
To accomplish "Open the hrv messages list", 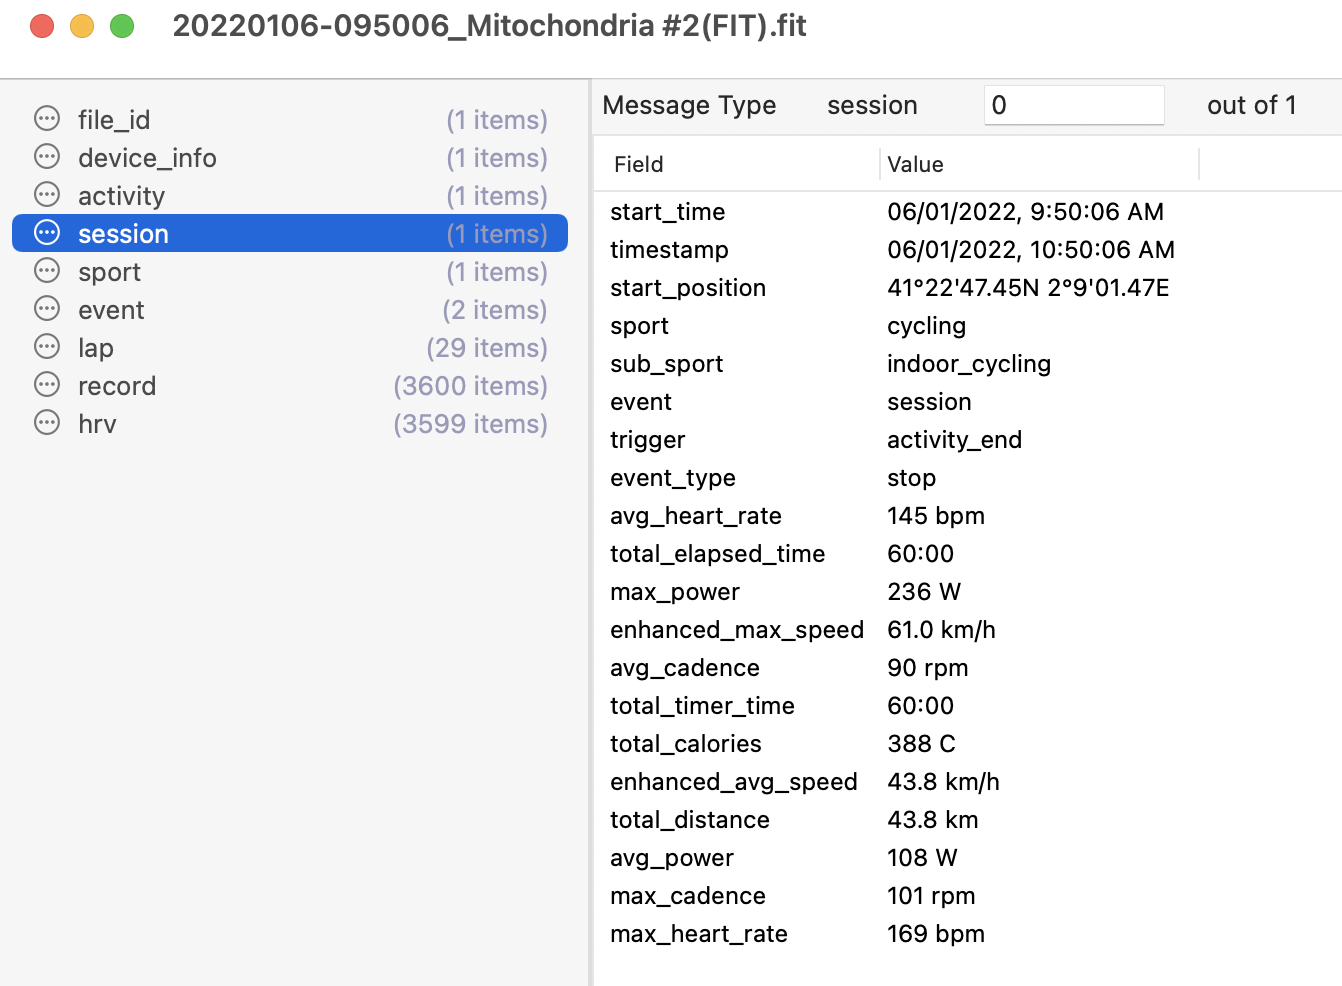I will point(290,424).
